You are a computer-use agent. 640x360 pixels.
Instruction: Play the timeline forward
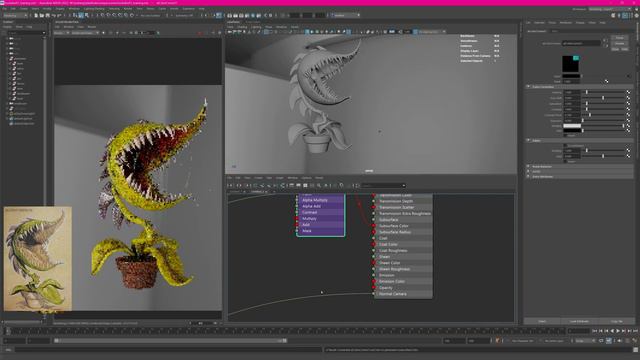click(x=618, y=331)
